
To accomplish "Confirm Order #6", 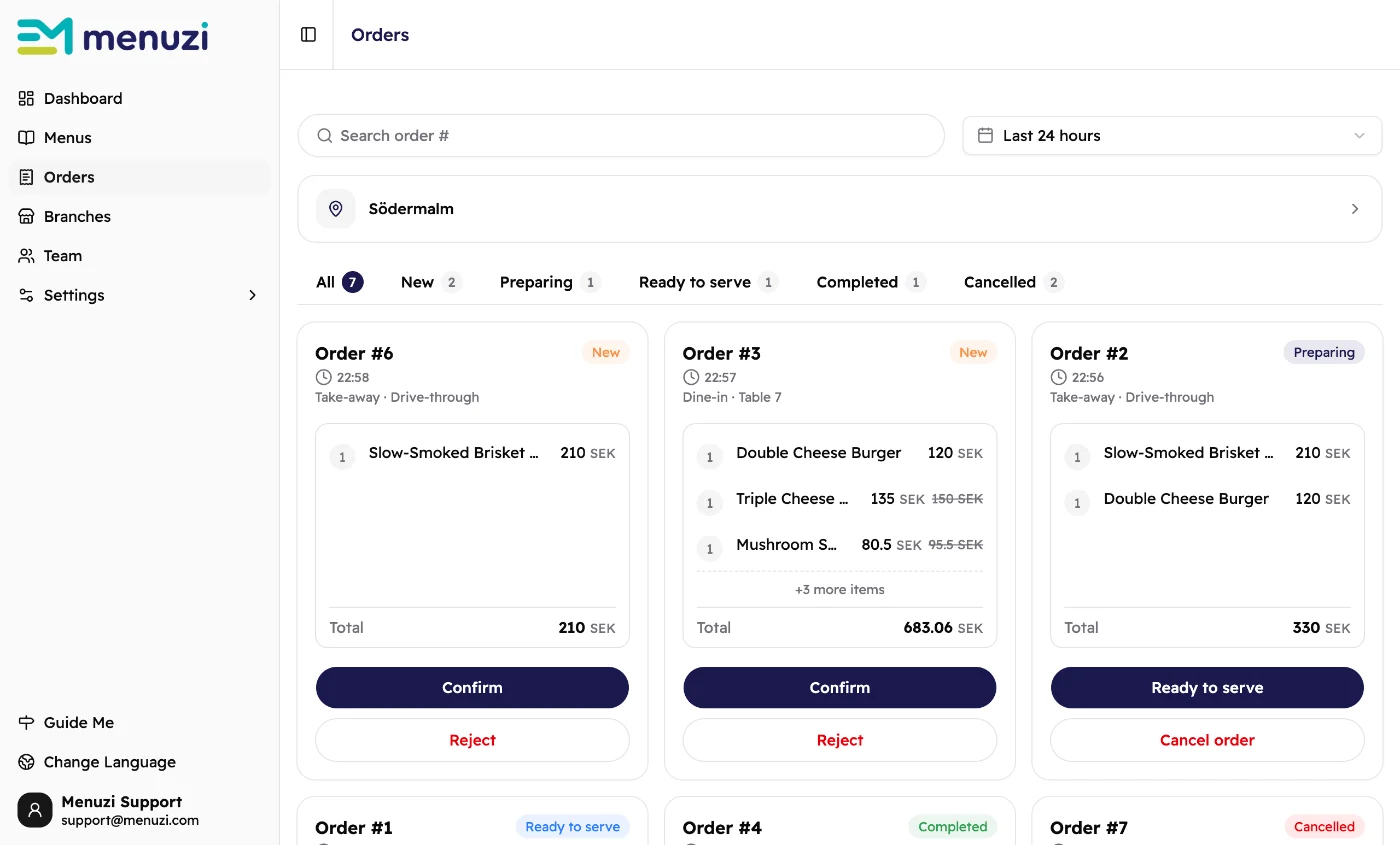I will coord(472,688).
